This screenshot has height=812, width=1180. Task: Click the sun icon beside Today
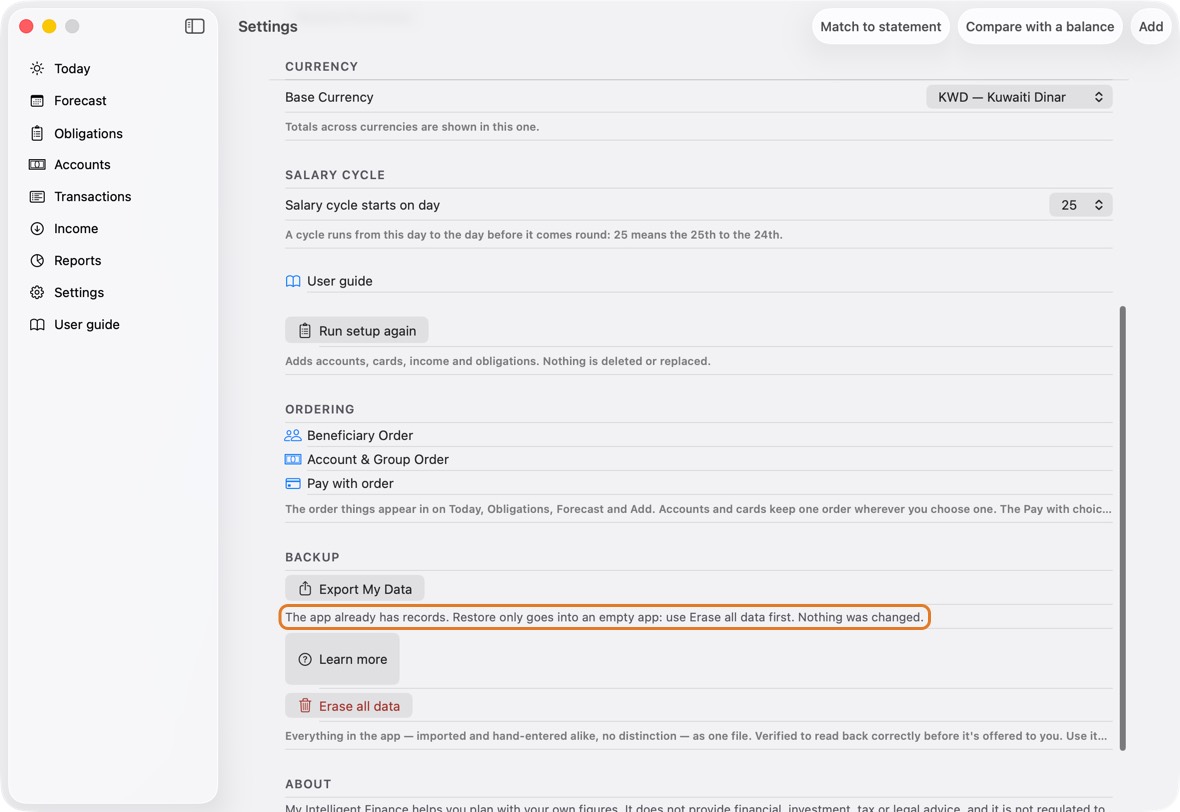(37, 68)
